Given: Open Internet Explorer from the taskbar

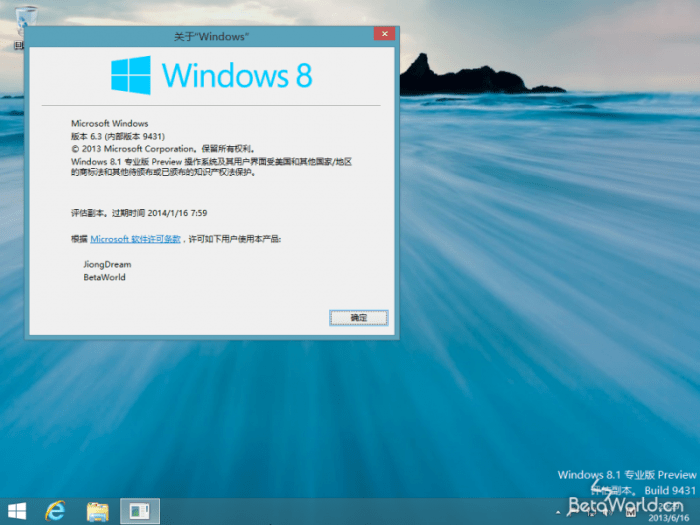Looking at the screenshot, I should coord(55,512).
